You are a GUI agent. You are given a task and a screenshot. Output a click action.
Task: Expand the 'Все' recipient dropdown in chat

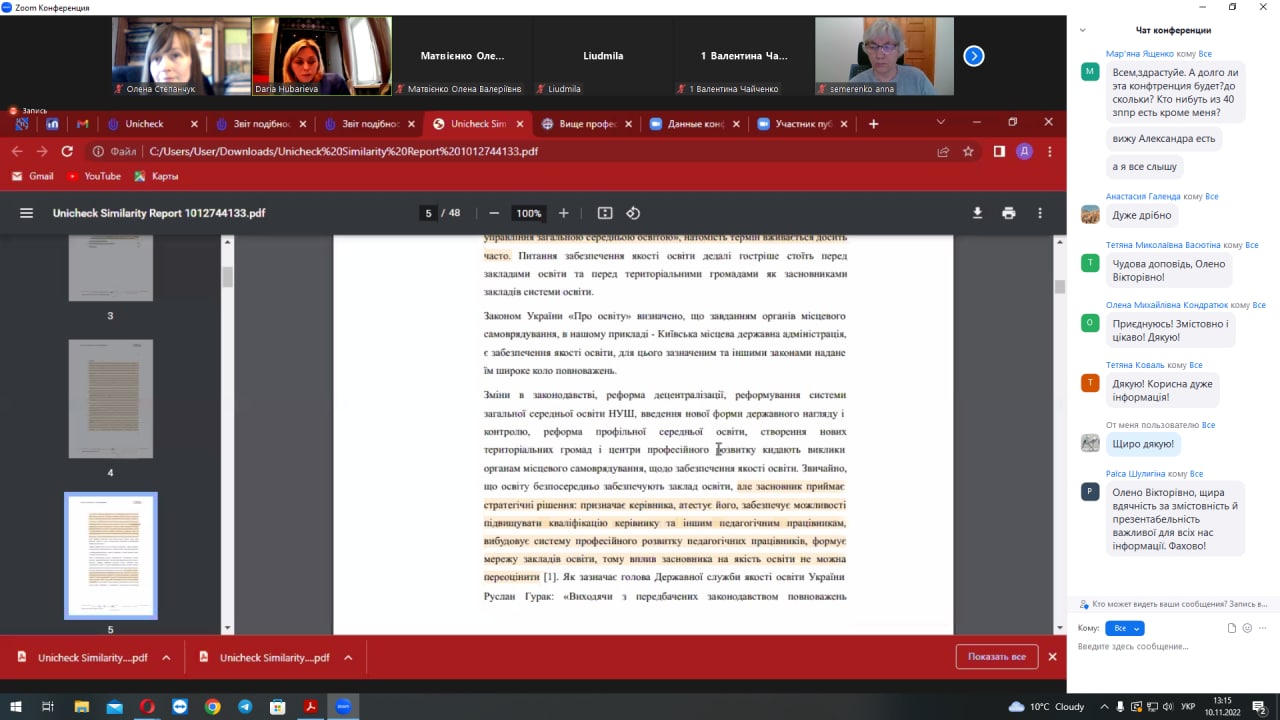(1124, 628)
